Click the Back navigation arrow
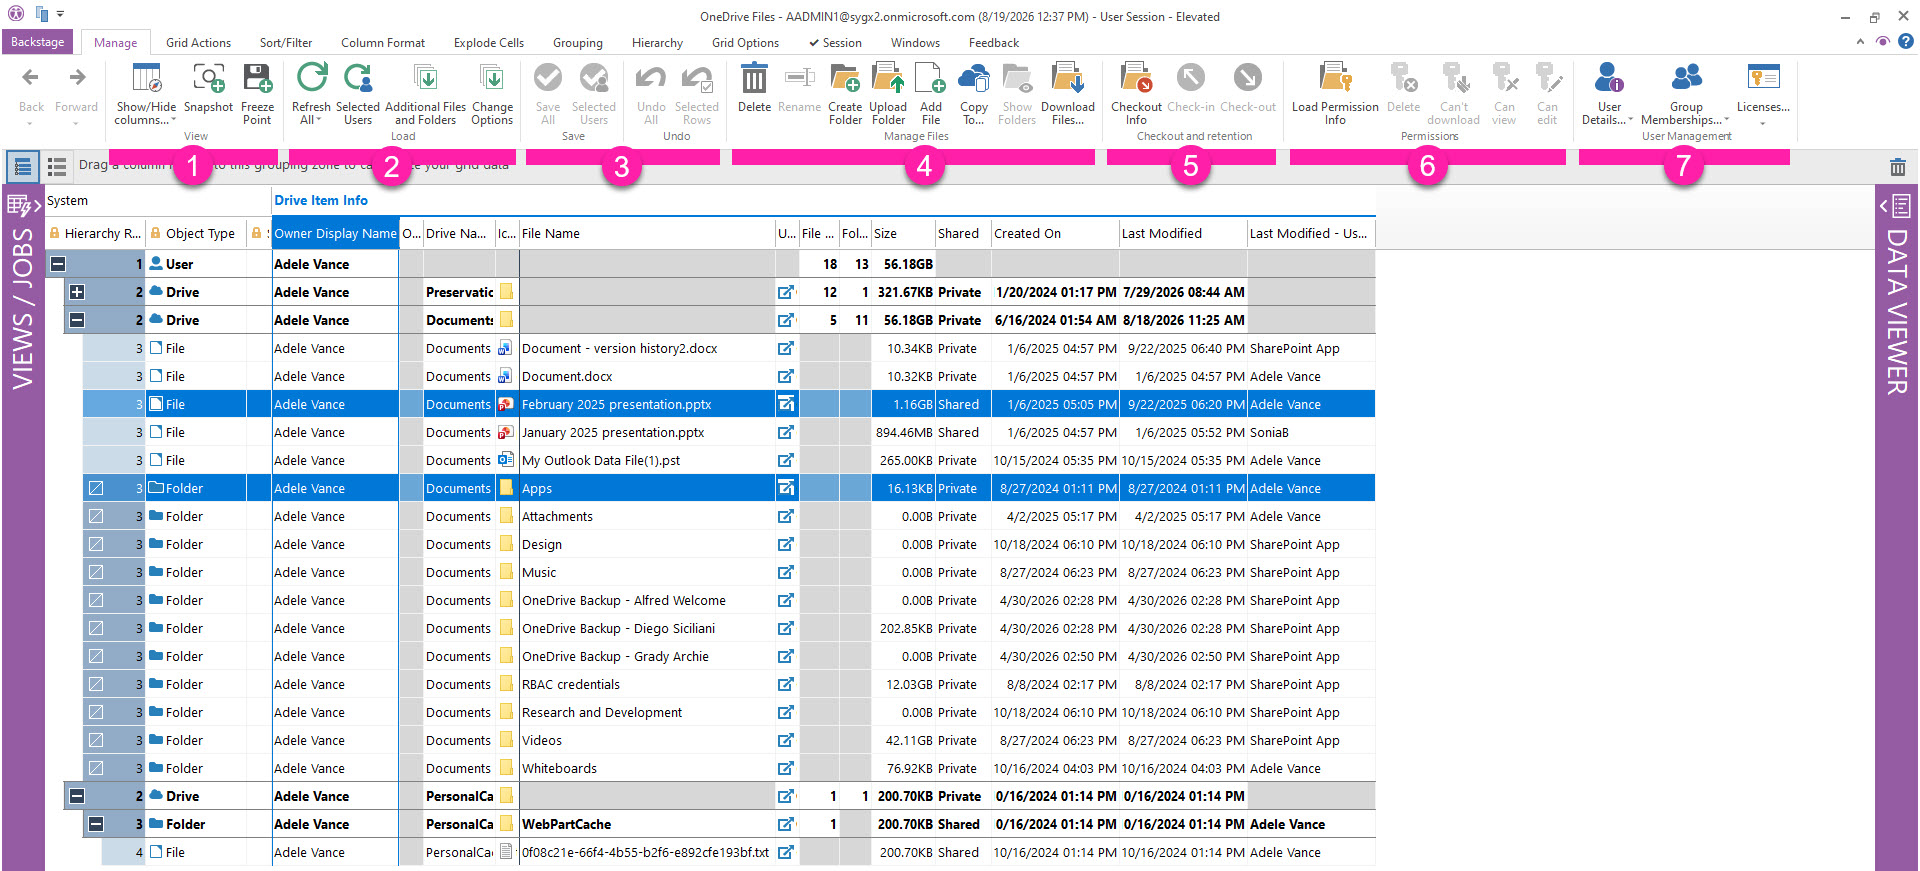The image size is (1920, 871). 31,77
